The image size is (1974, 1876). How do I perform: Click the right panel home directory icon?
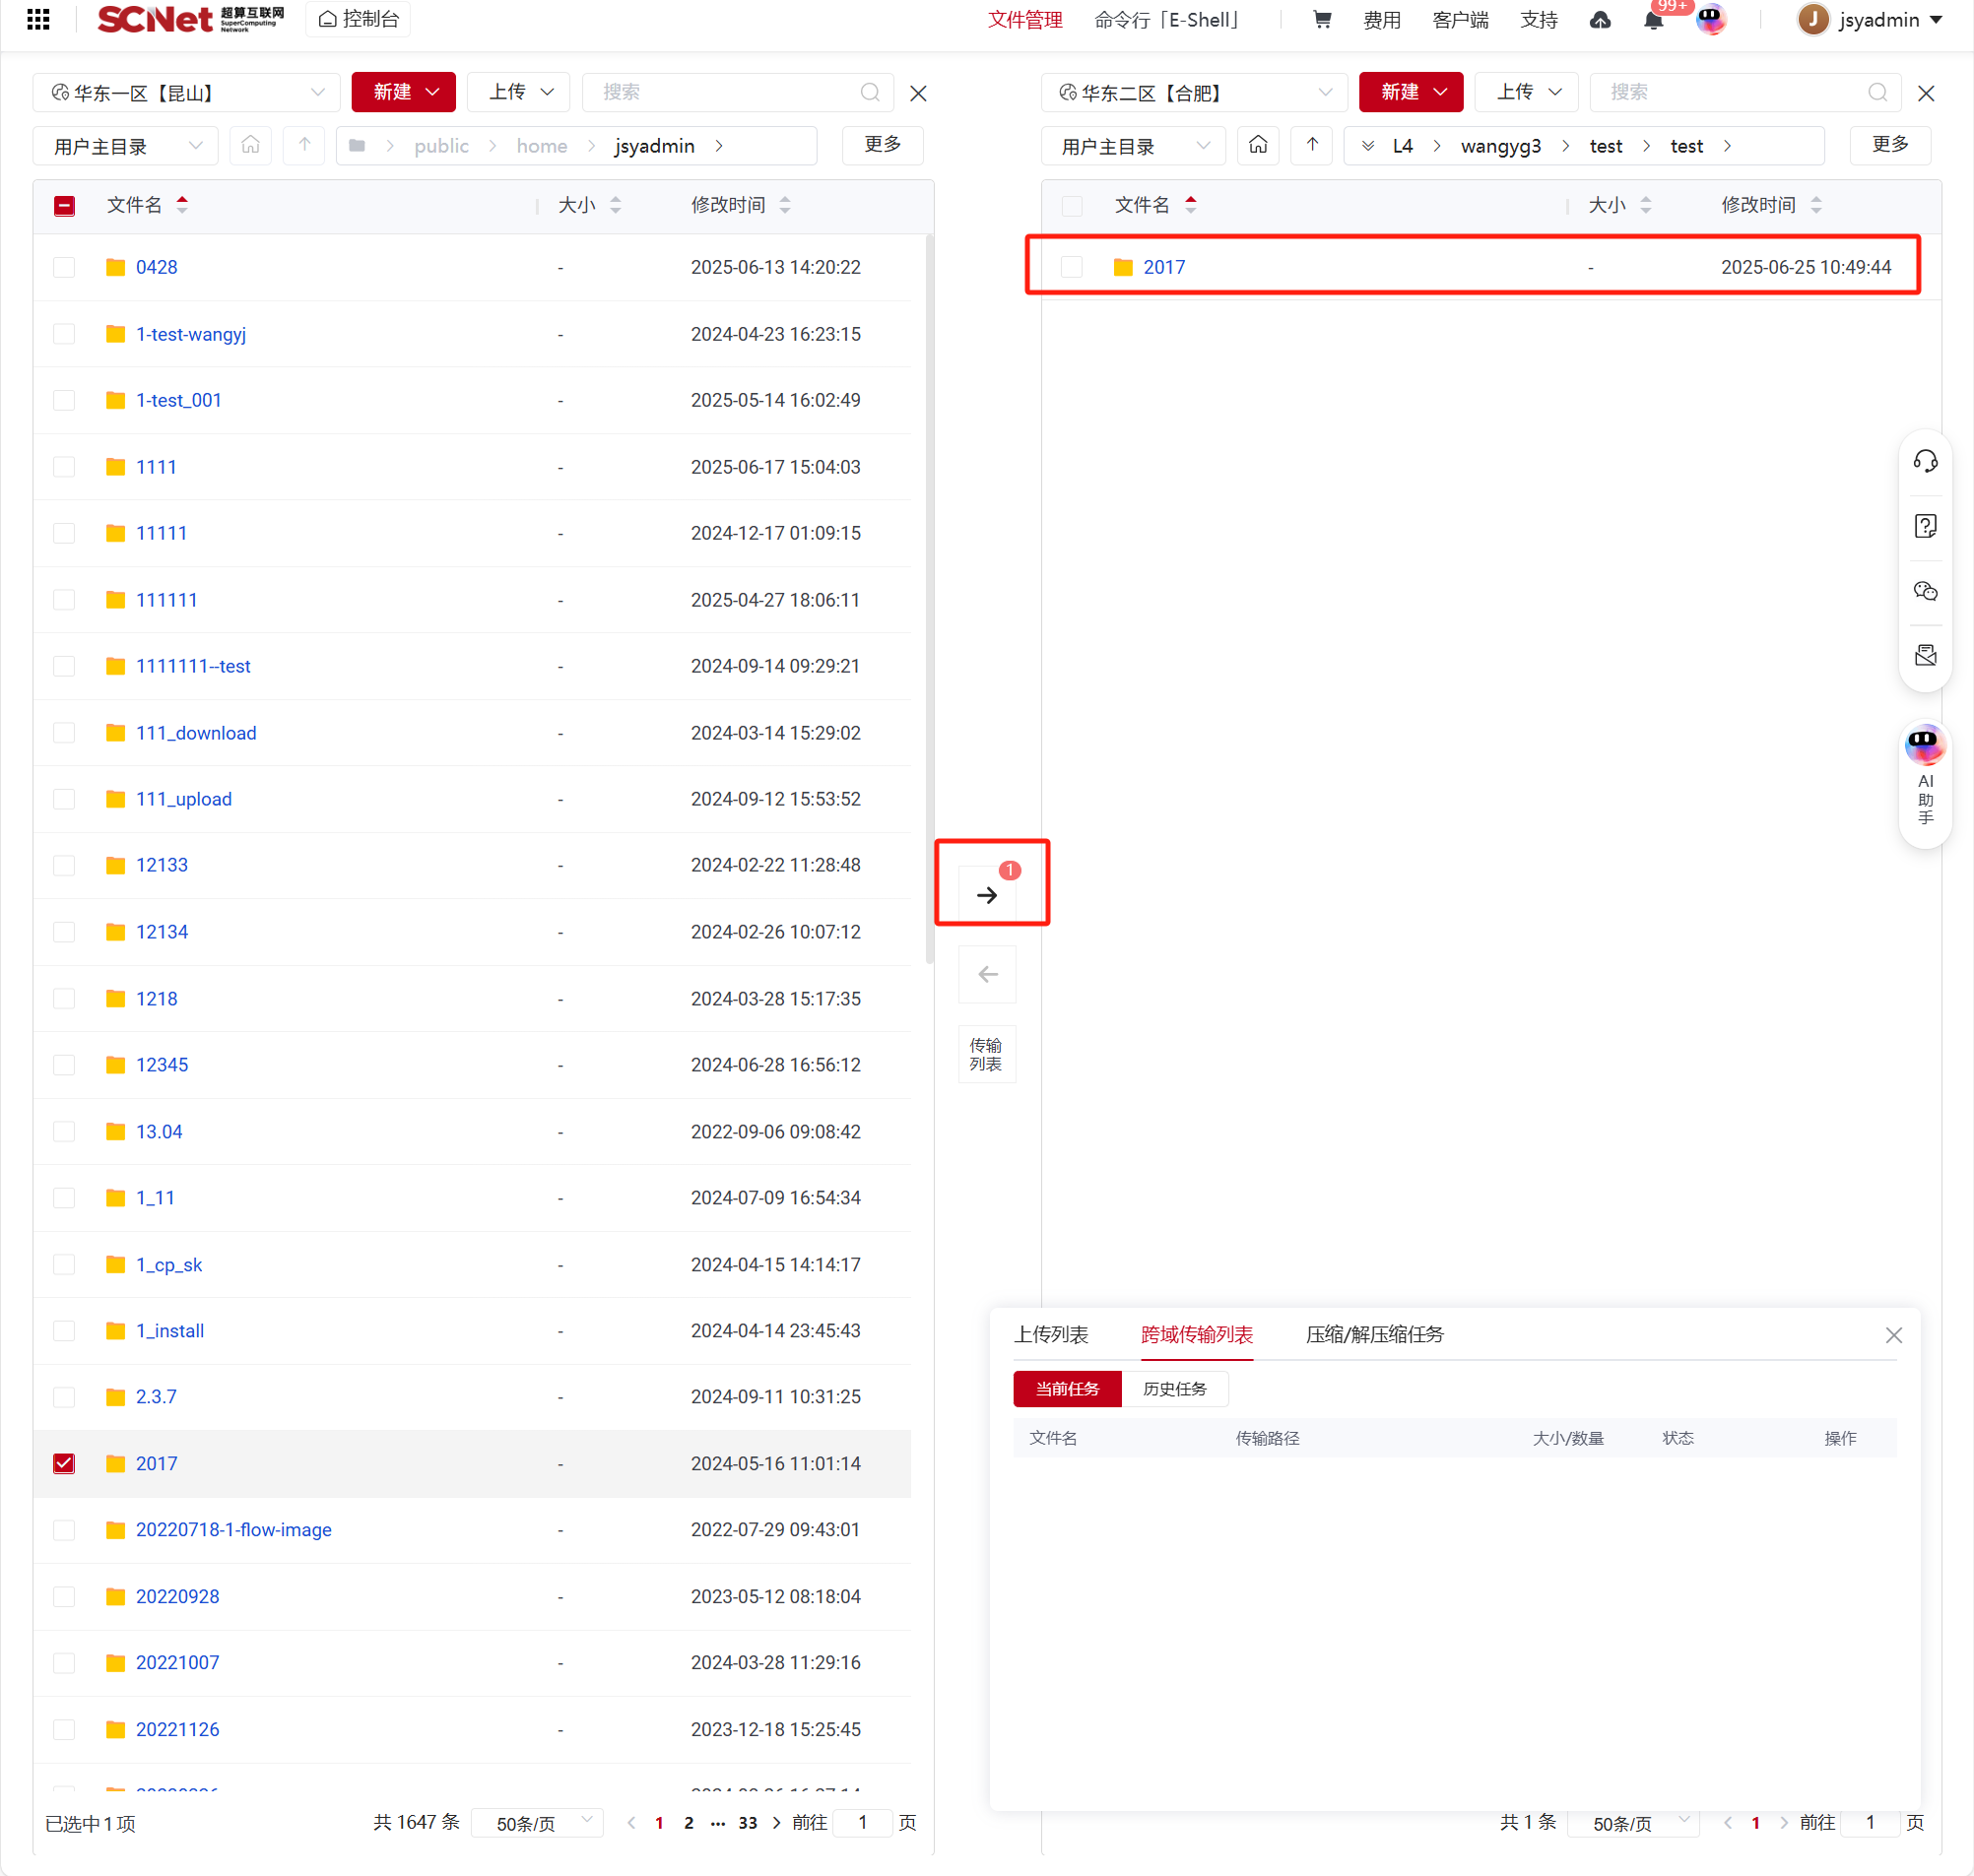(x=1257, y=146)
